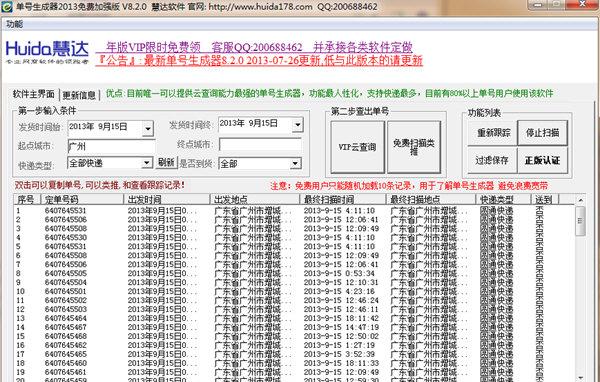Open the 快递类型 combo box
This screenshot has width=600, height=382.
[110, 163]
